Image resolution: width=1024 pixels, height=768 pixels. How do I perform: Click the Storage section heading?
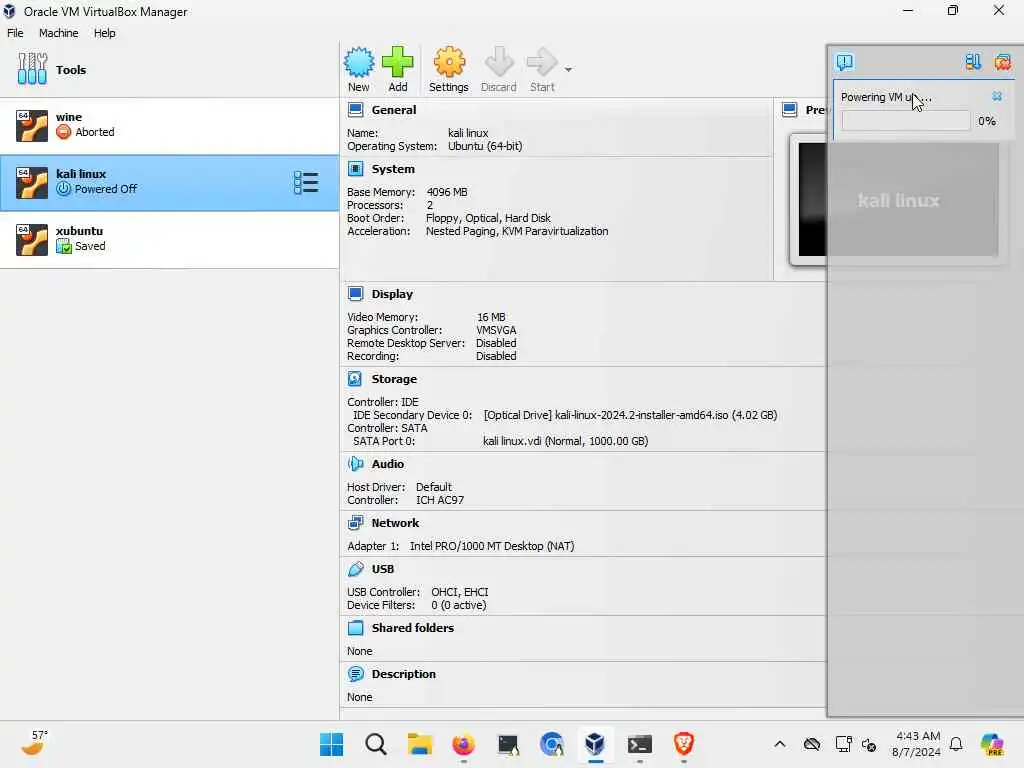coord(394,379)
